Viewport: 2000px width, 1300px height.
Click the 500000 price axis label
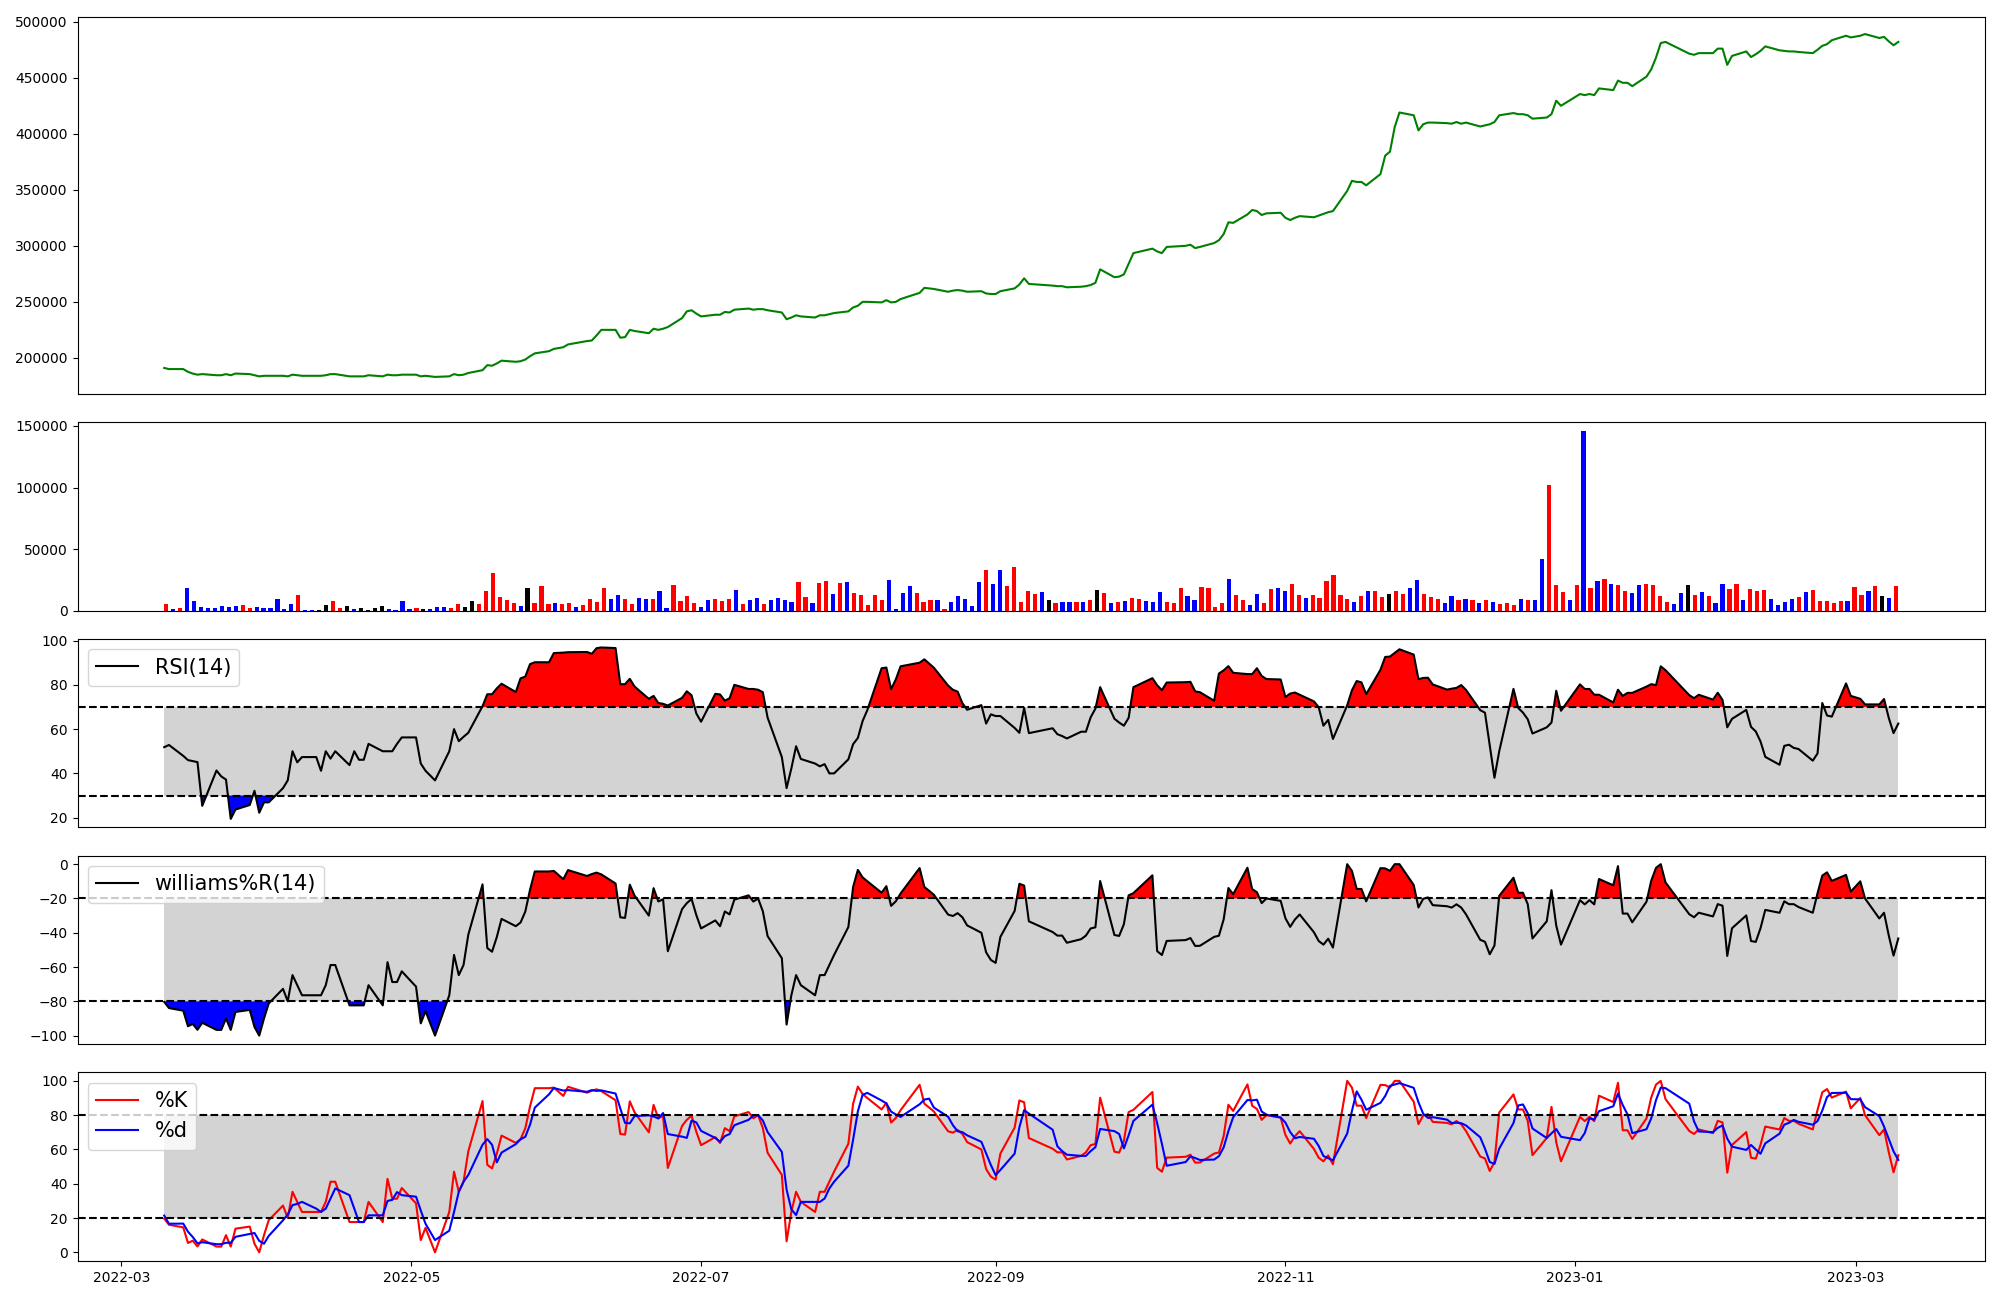coord(41,22)
